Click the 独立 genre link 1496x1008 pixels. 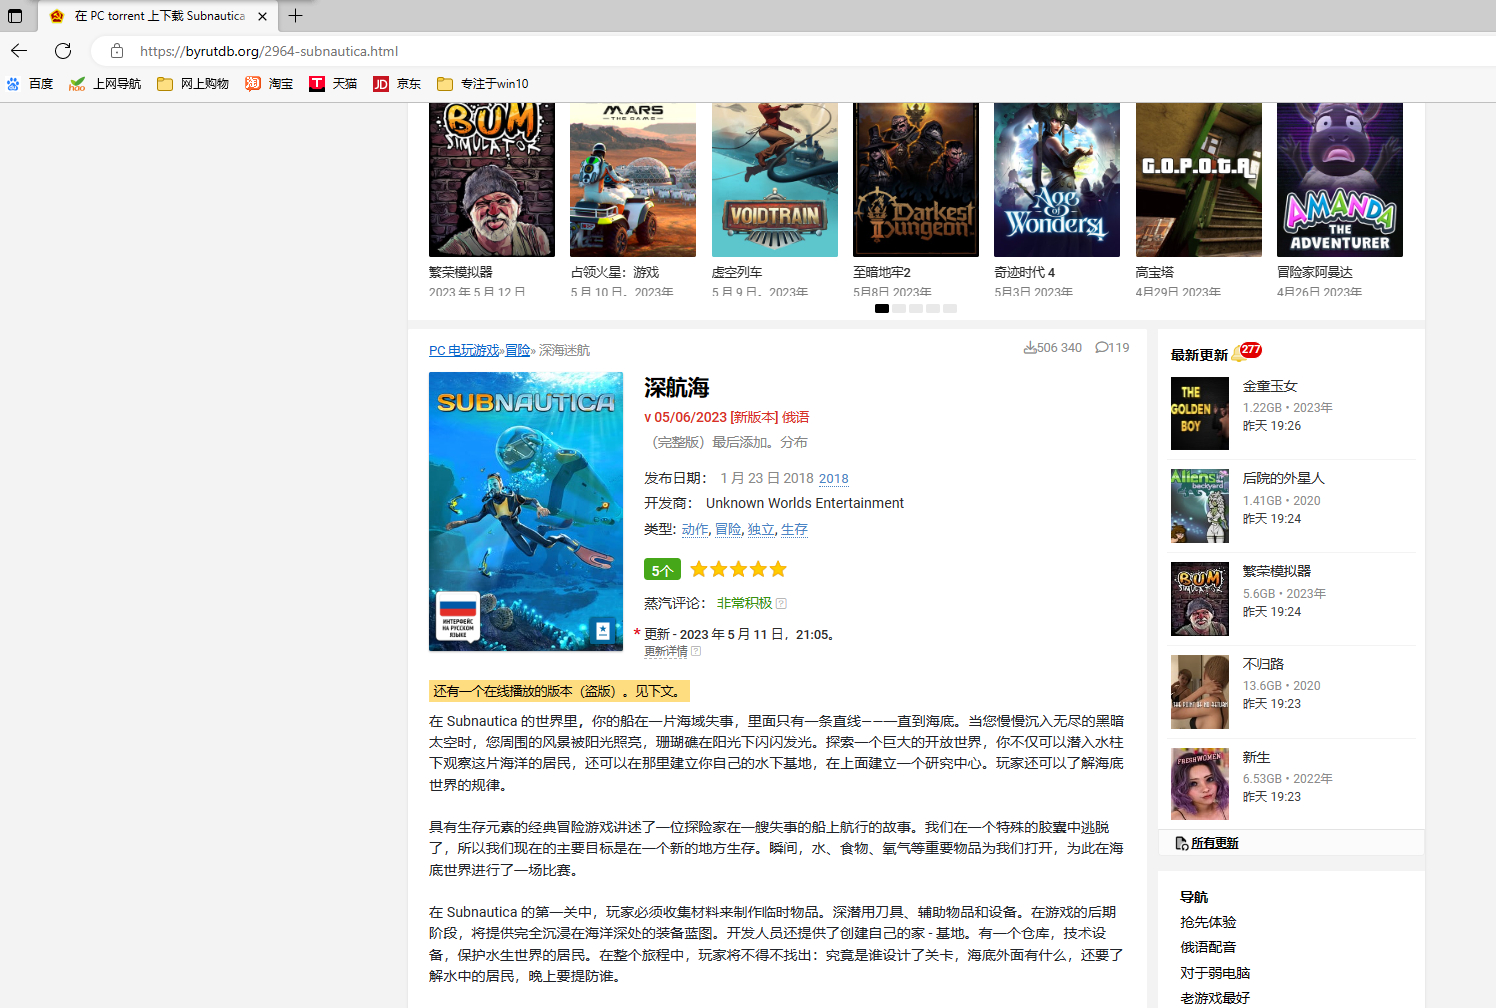pos(761,529)
